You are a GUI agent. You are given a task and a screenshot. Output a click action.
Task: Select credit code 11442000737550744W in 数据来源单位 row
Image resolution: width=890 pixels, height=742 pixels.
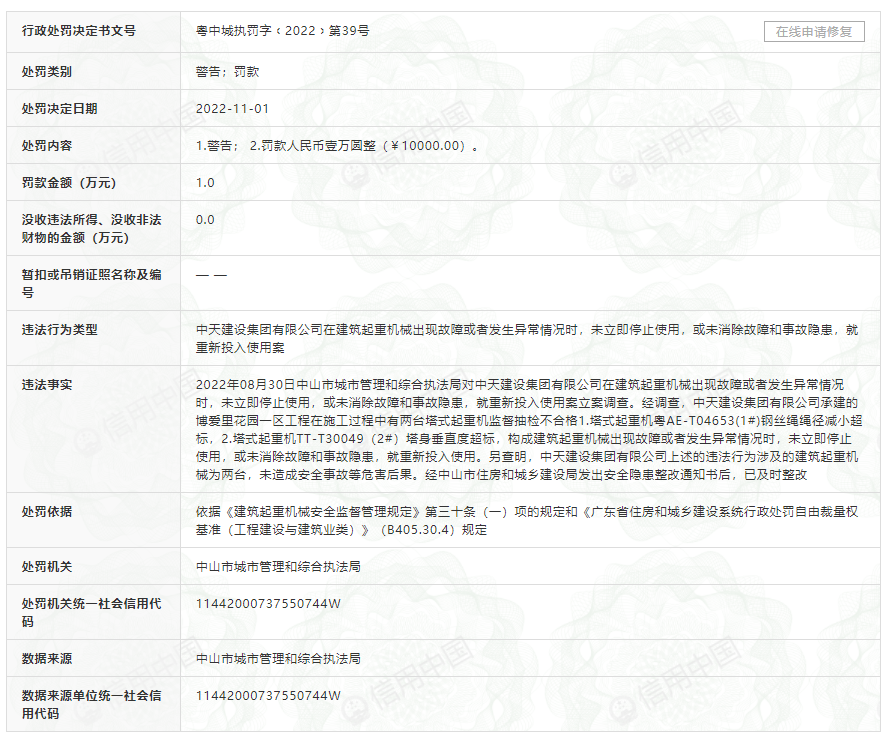click(268, 695)
